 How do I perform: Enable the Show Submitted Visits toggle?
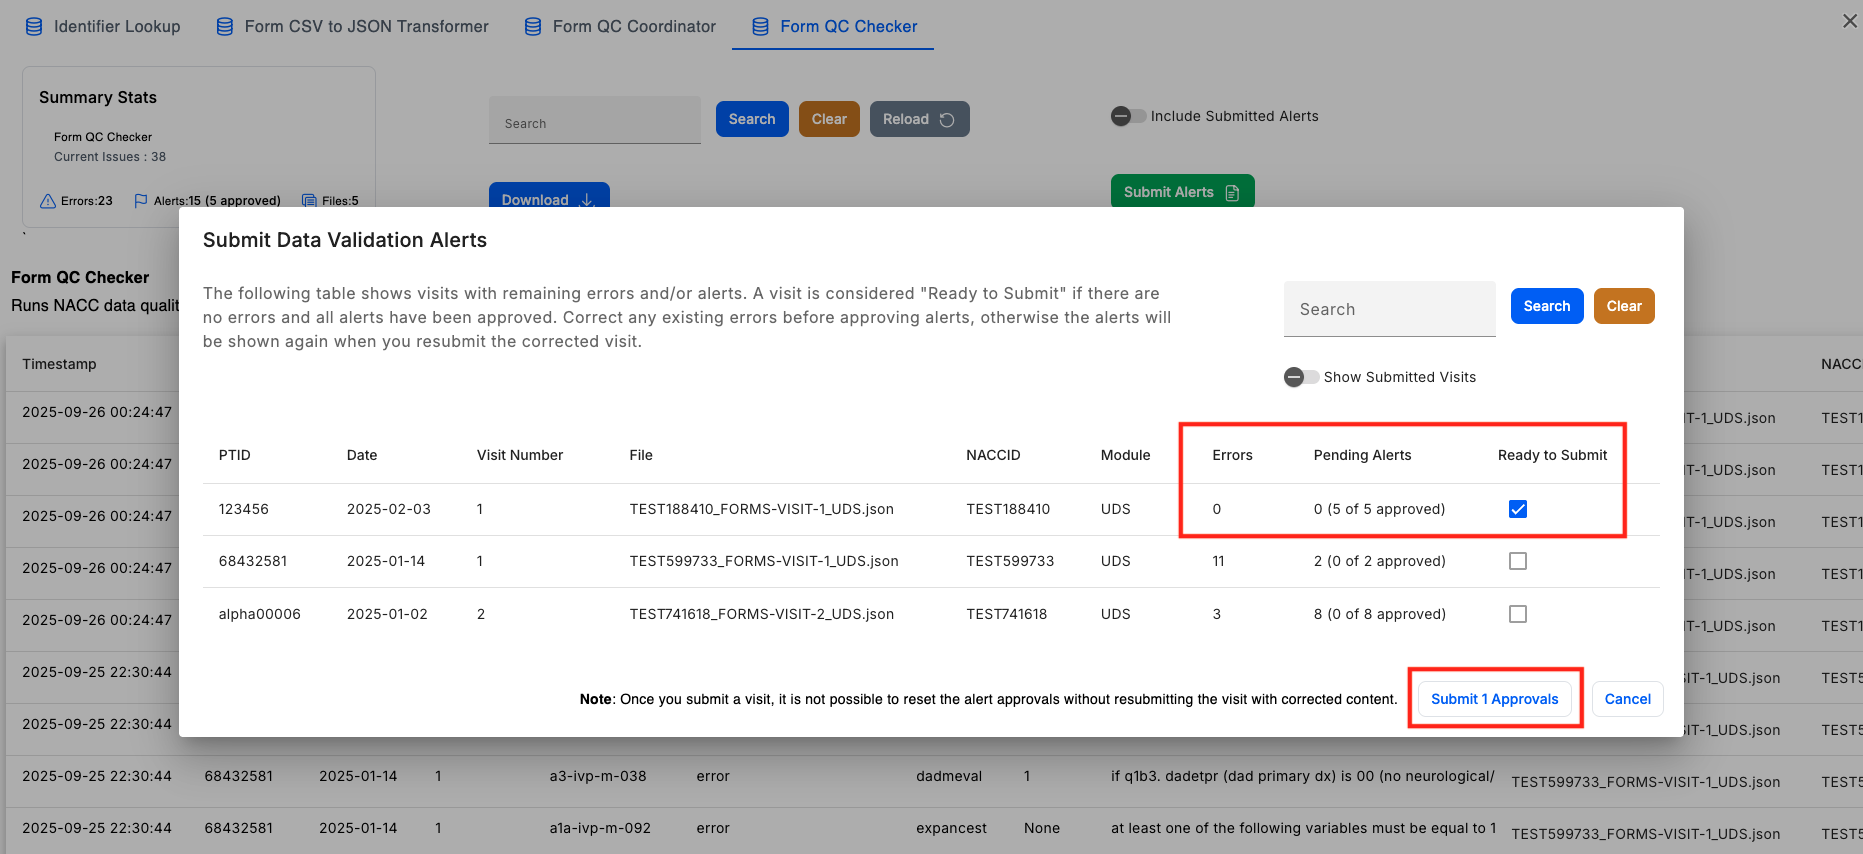[x=1301, y=377]
